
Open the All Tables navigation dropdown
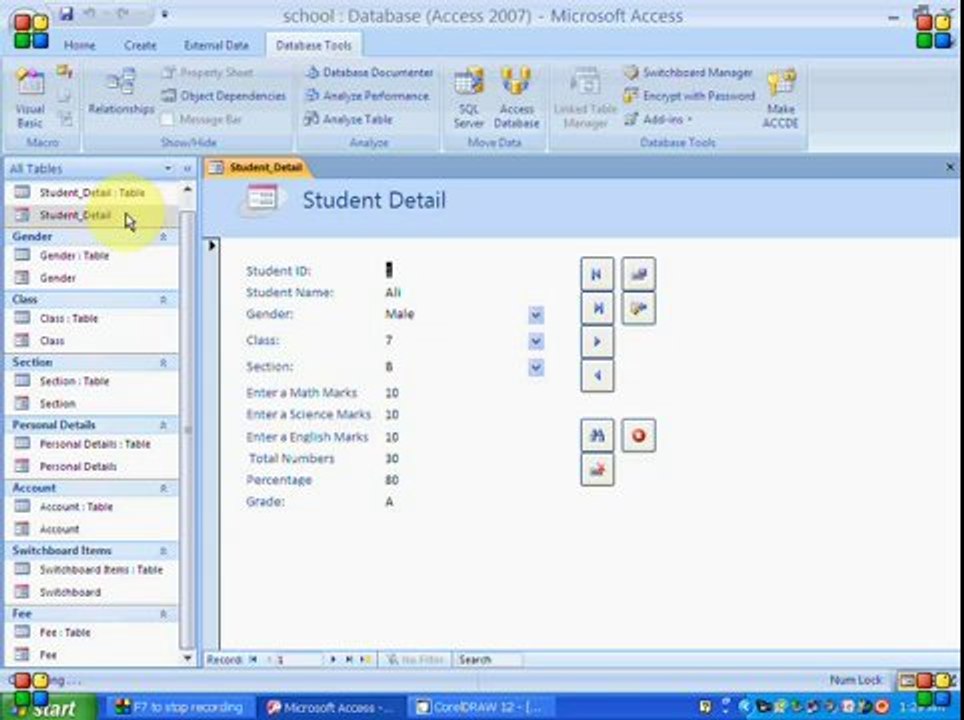[x=168, y=168]
